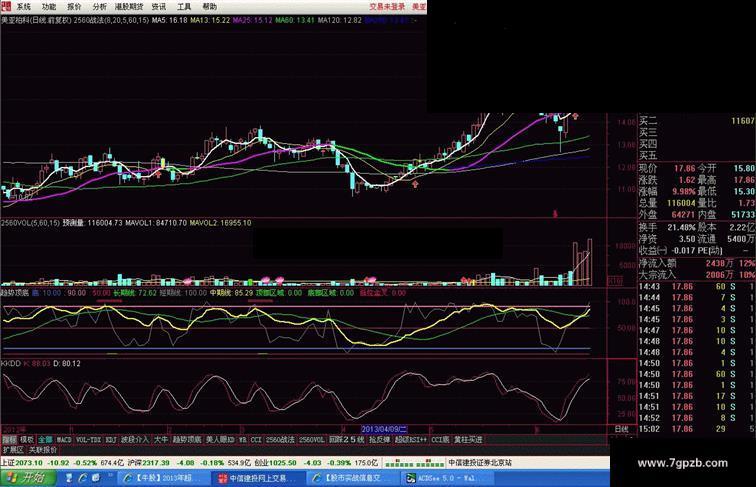Open the 分析 menu
This screenshot has height=487, width=756.
(x=100, y=7)
